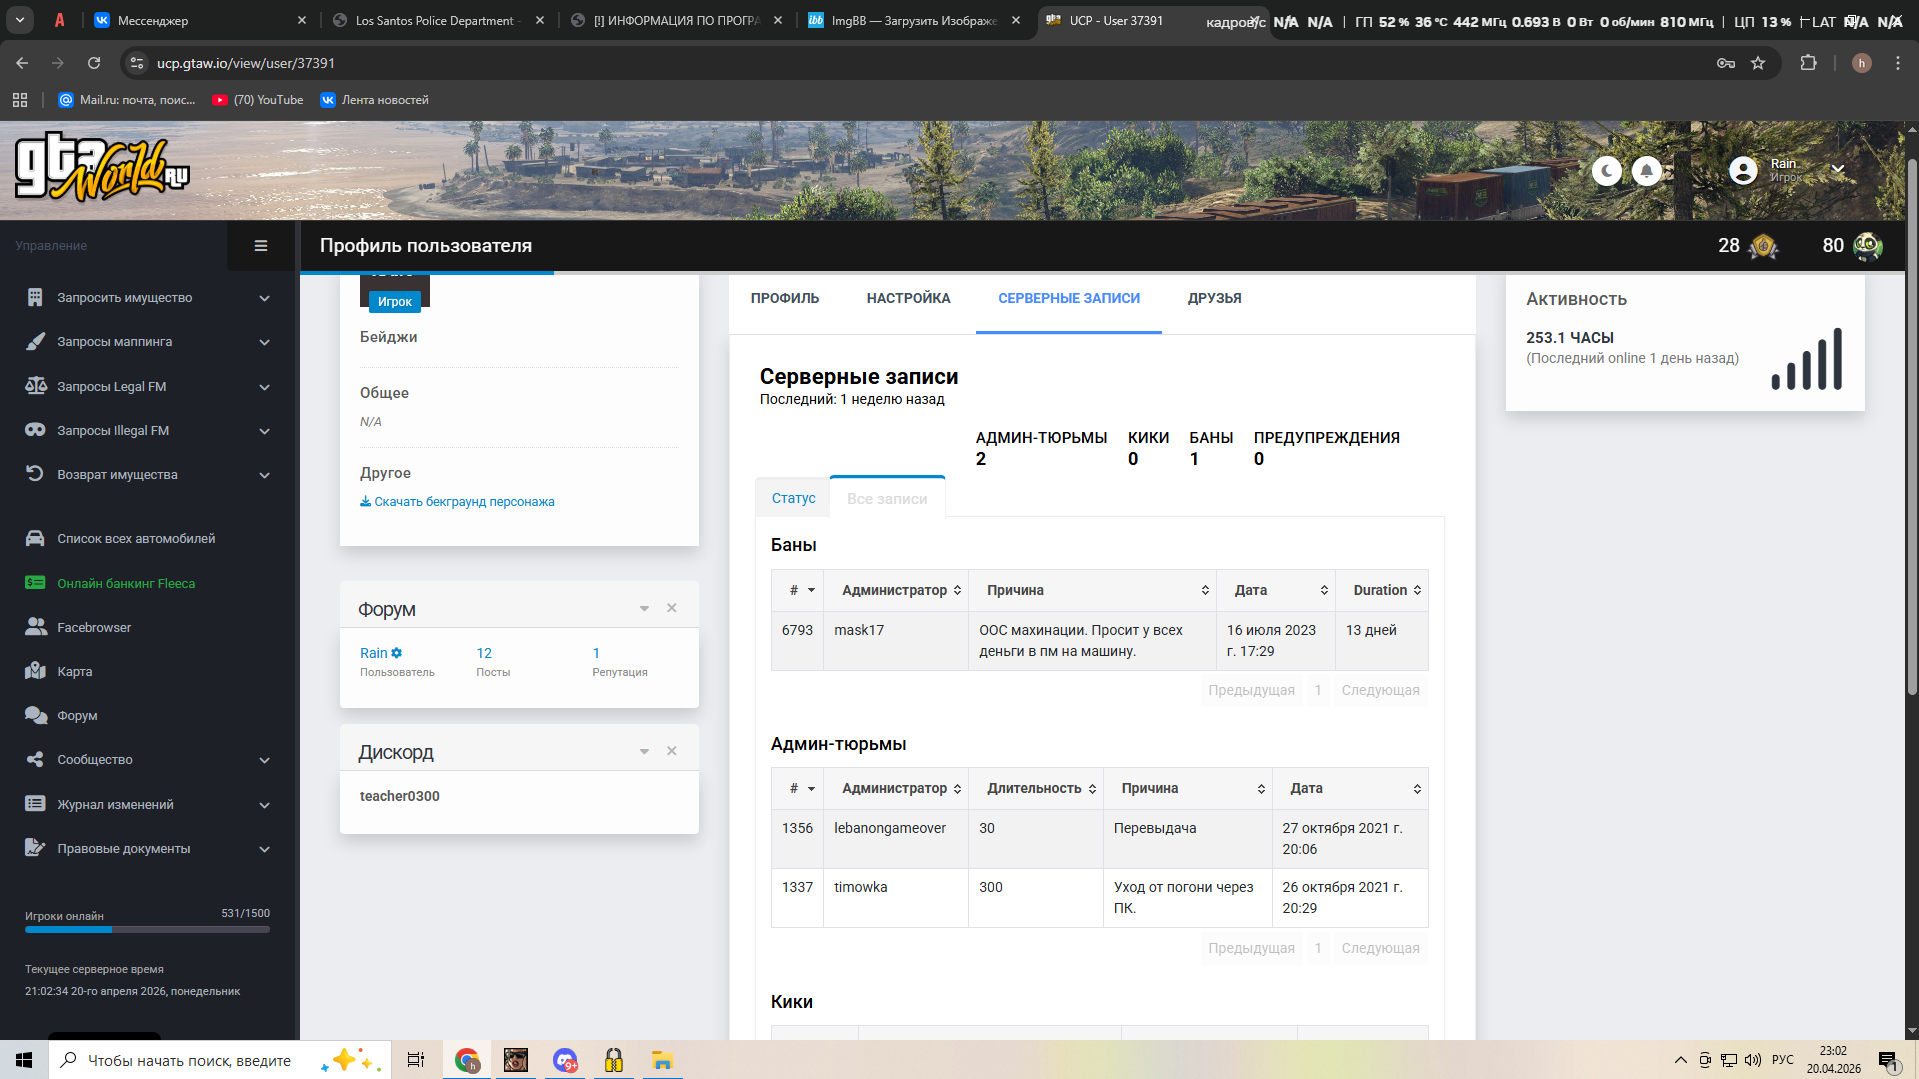Click Следующая under Баны table
The width and height of the screenshot is (1919, 1079).
(x=1380, y=690)
